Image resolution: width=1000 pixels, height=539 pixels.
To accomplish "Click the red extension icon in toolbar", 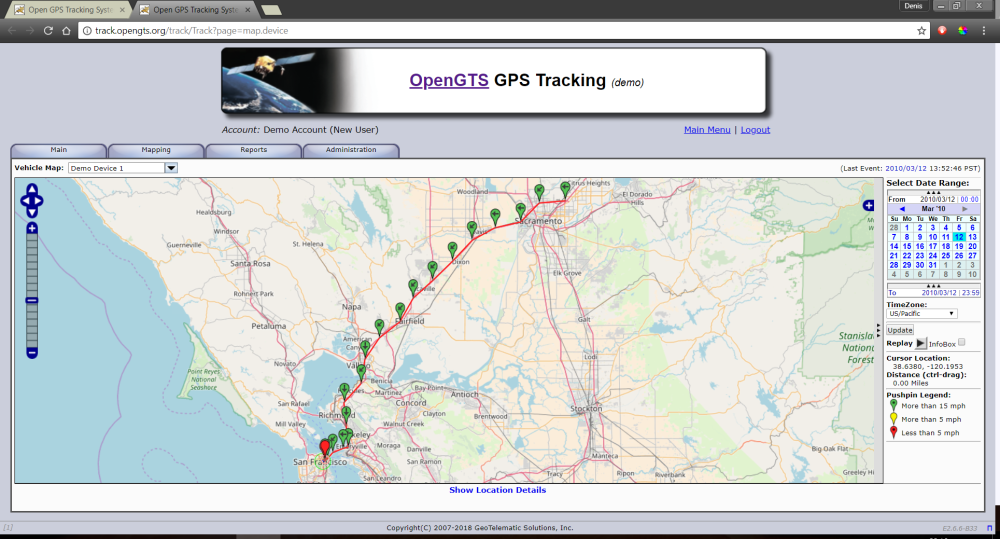I will (942, 30).
